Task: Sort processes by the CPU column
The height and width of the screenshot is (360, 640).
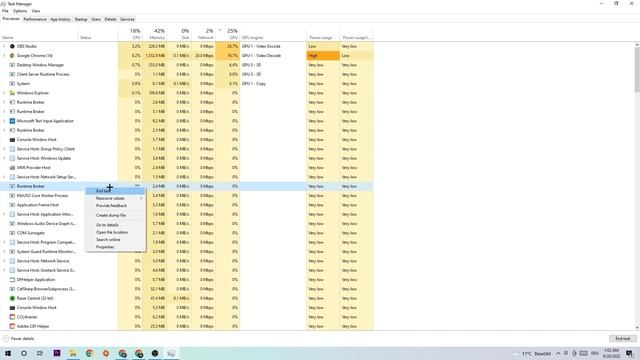Action: (x=131, y=34)
